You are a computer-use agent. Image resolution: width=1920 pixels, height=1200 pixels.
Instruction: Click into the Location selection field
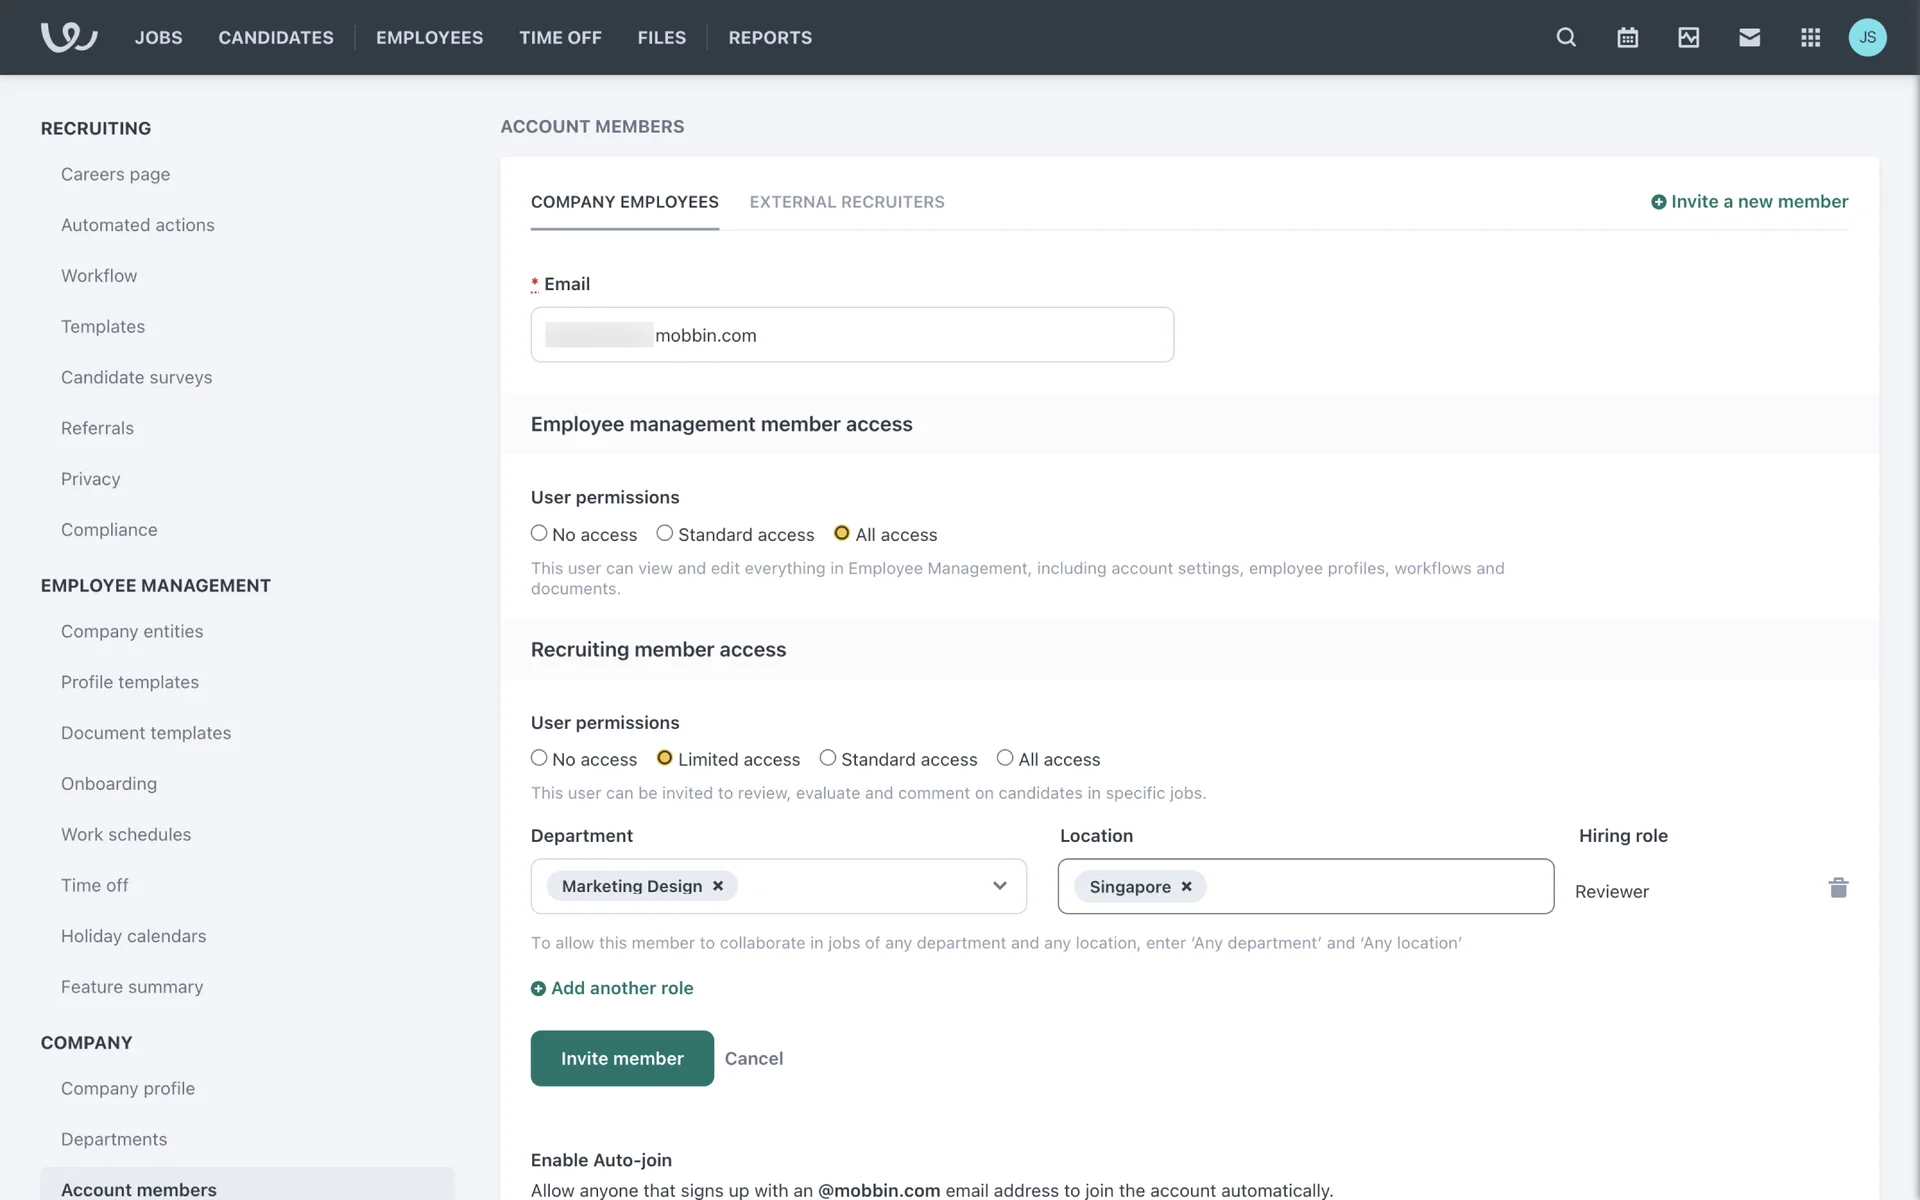point(1380,887)
